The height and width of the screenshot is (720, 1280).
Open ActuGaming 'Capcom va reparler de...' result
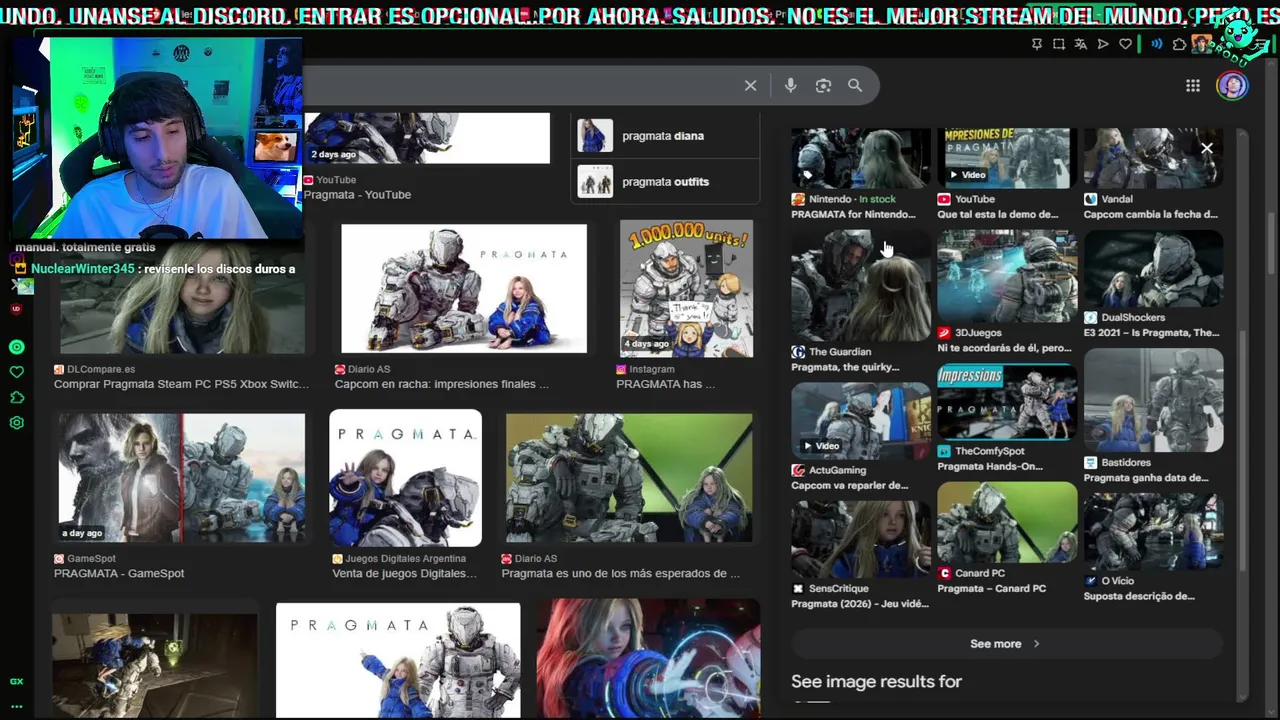click(x=850, y=486)
